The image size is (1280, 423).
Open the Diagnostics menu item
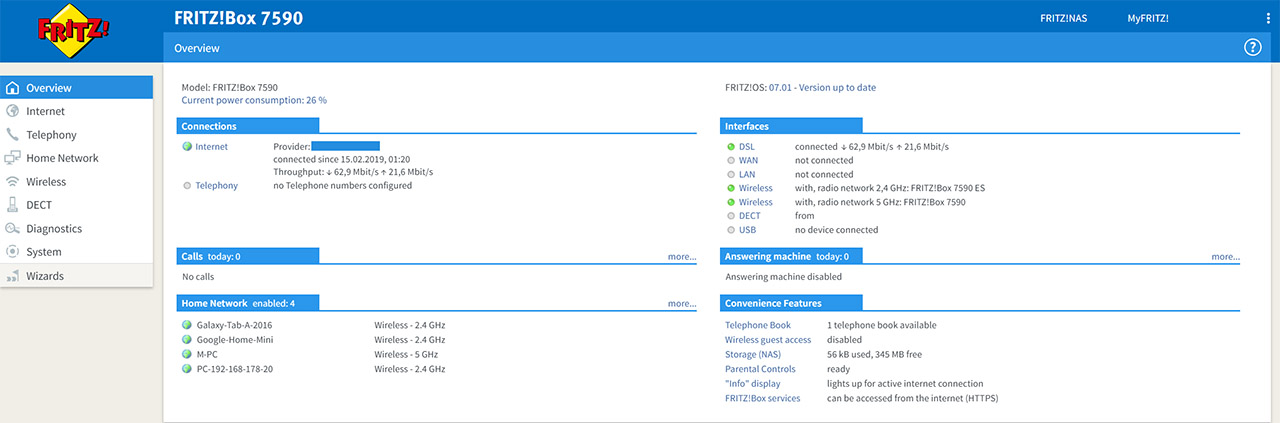click(77, 229)
